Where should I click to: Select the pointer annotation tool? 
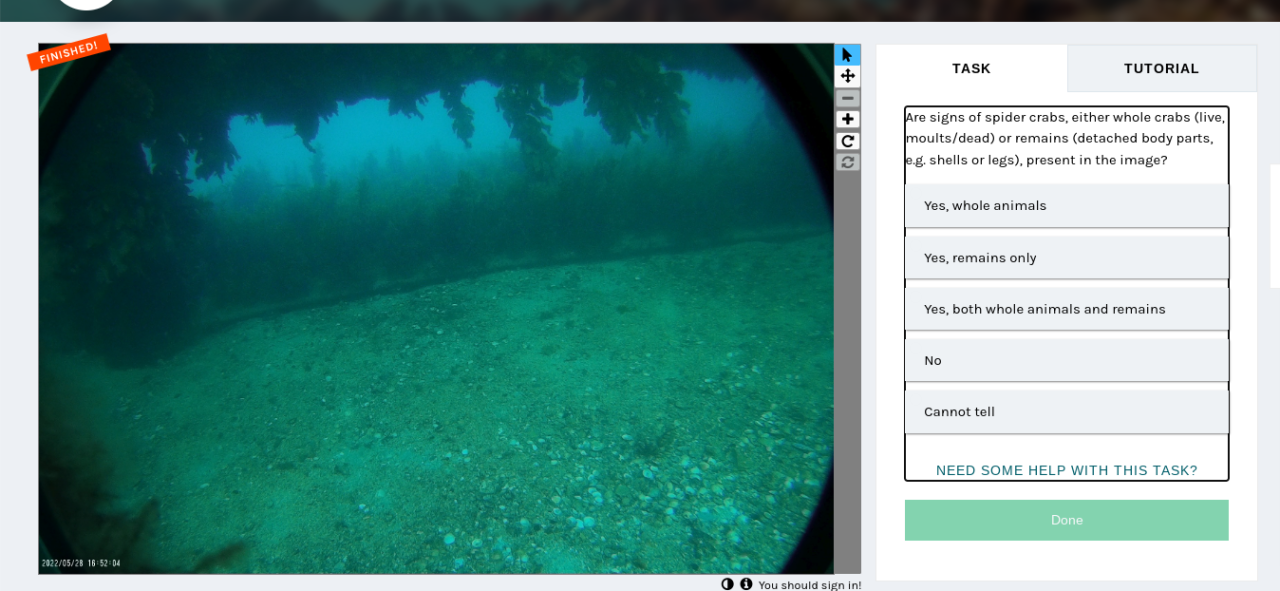coord(847,54)
